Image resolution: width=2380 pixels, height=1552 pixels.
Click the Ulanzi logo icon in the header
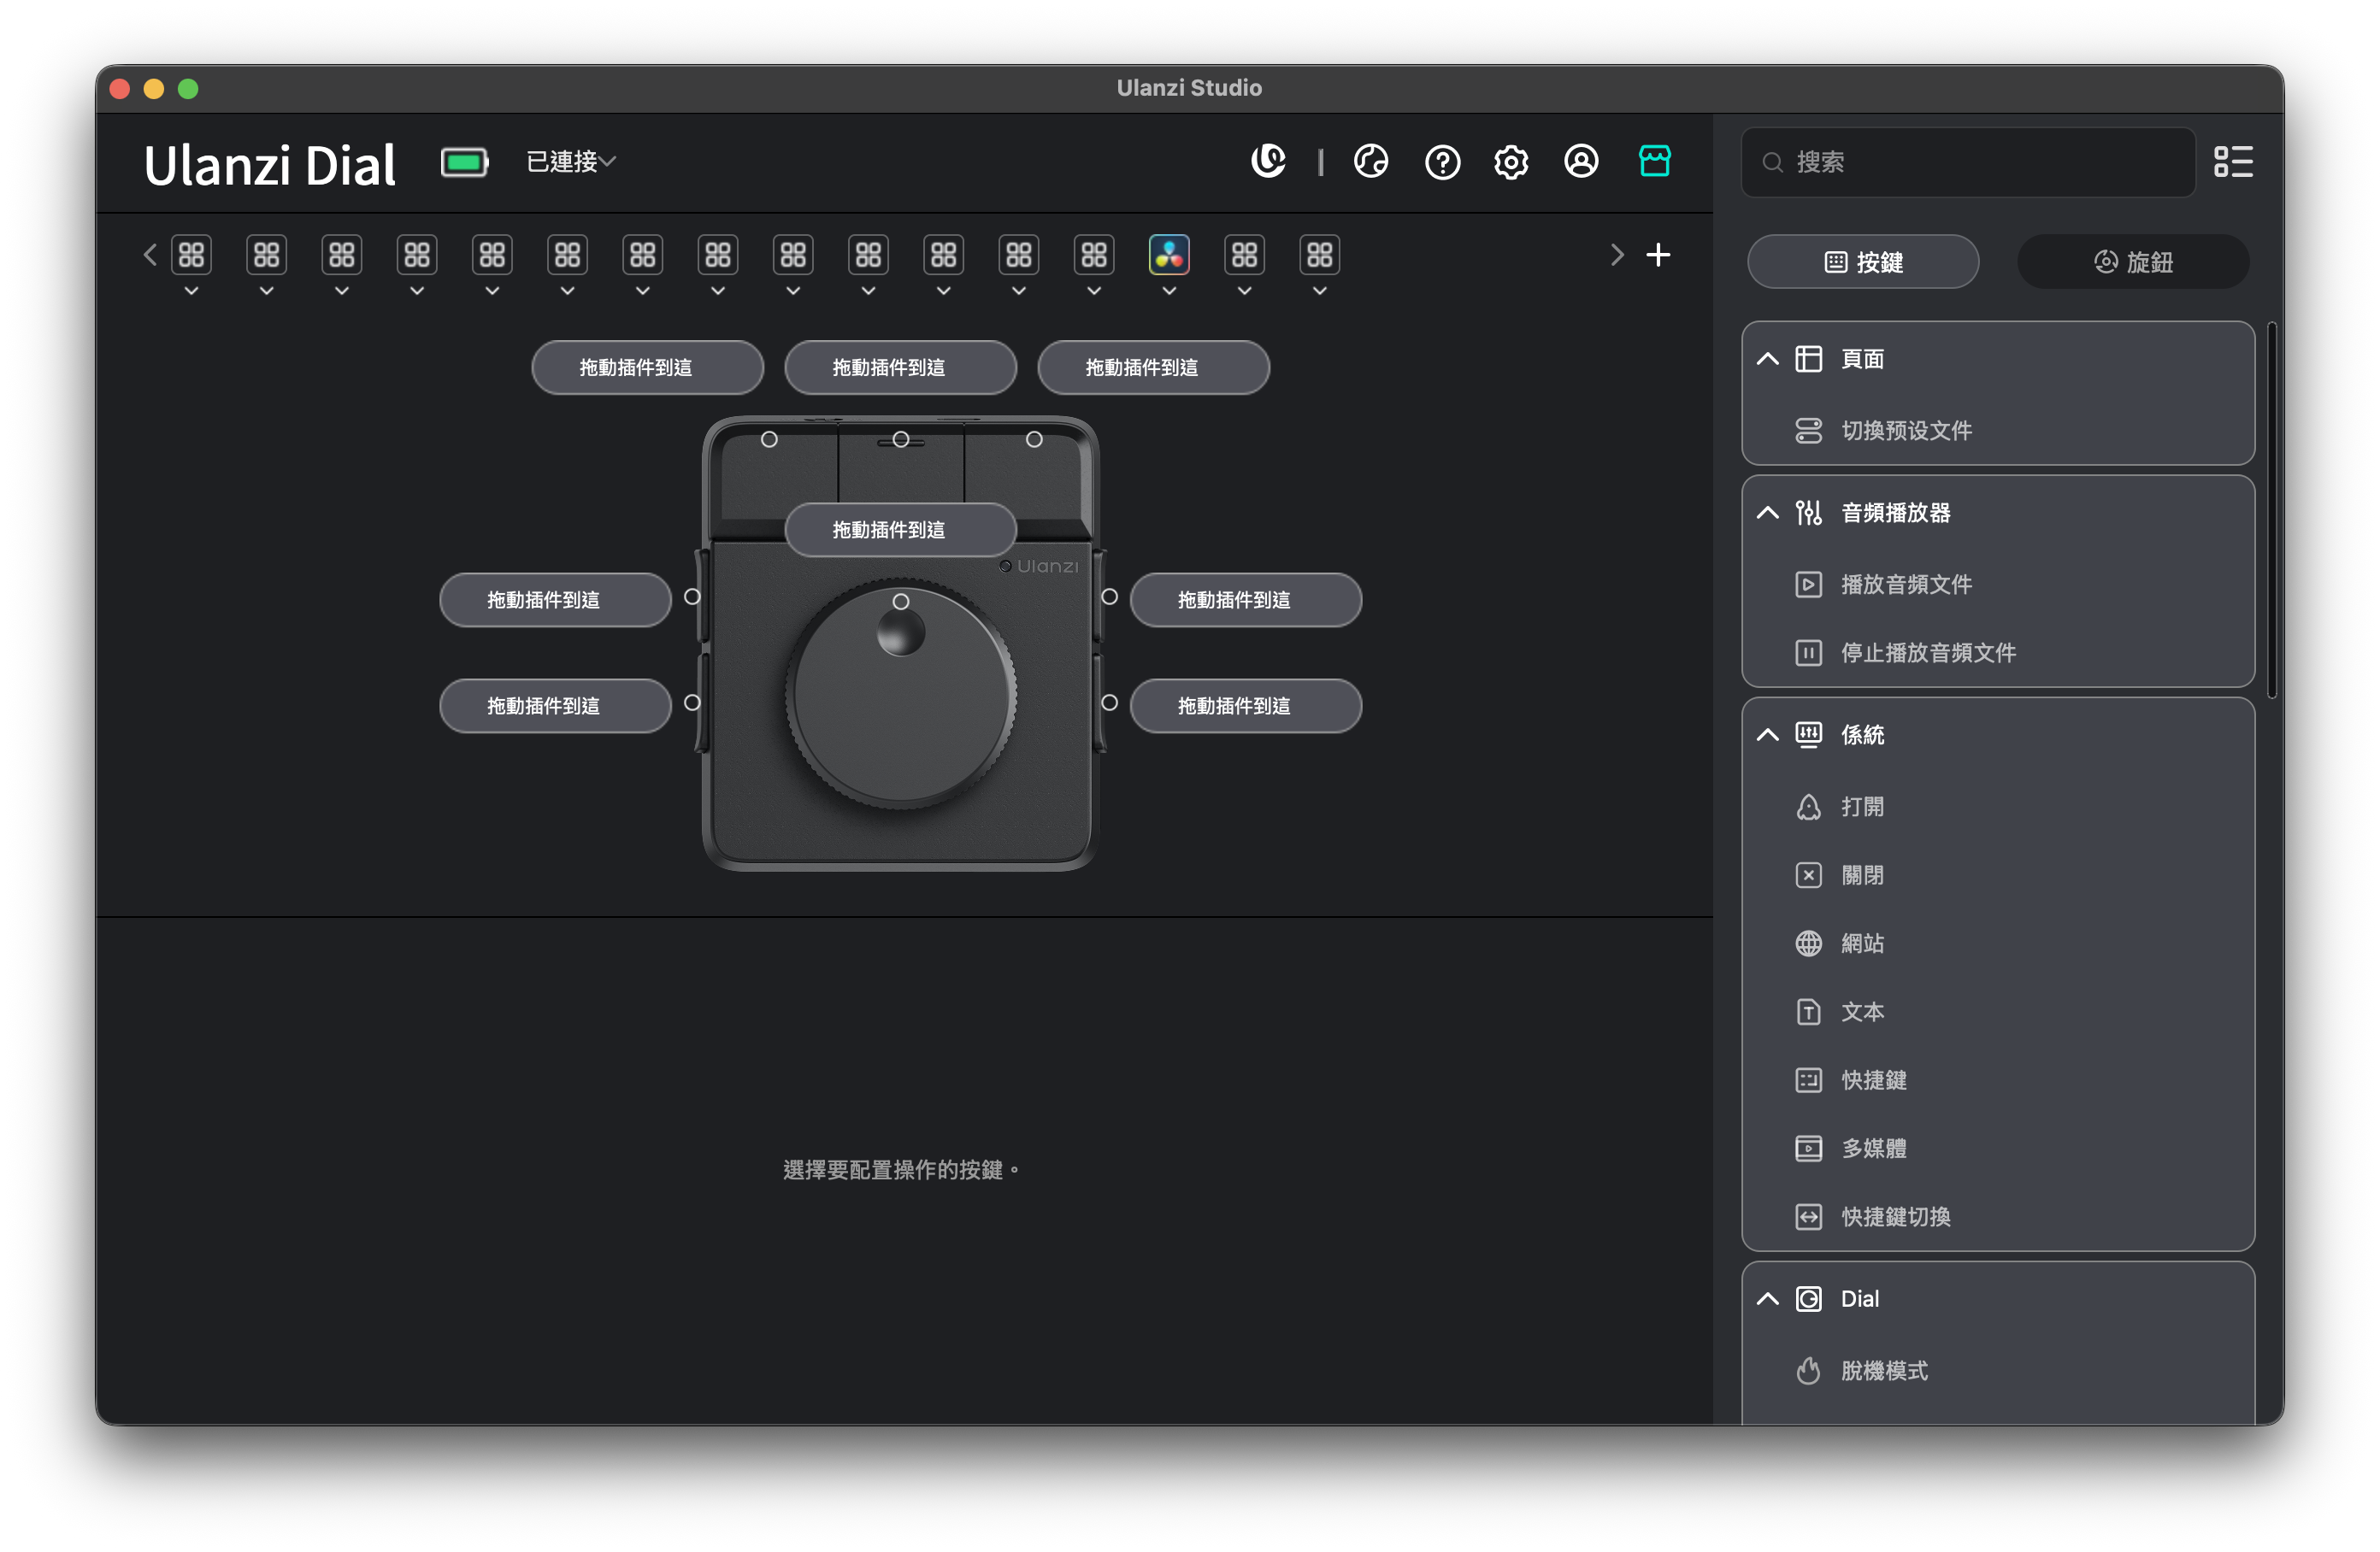[x=1268, y=161]
